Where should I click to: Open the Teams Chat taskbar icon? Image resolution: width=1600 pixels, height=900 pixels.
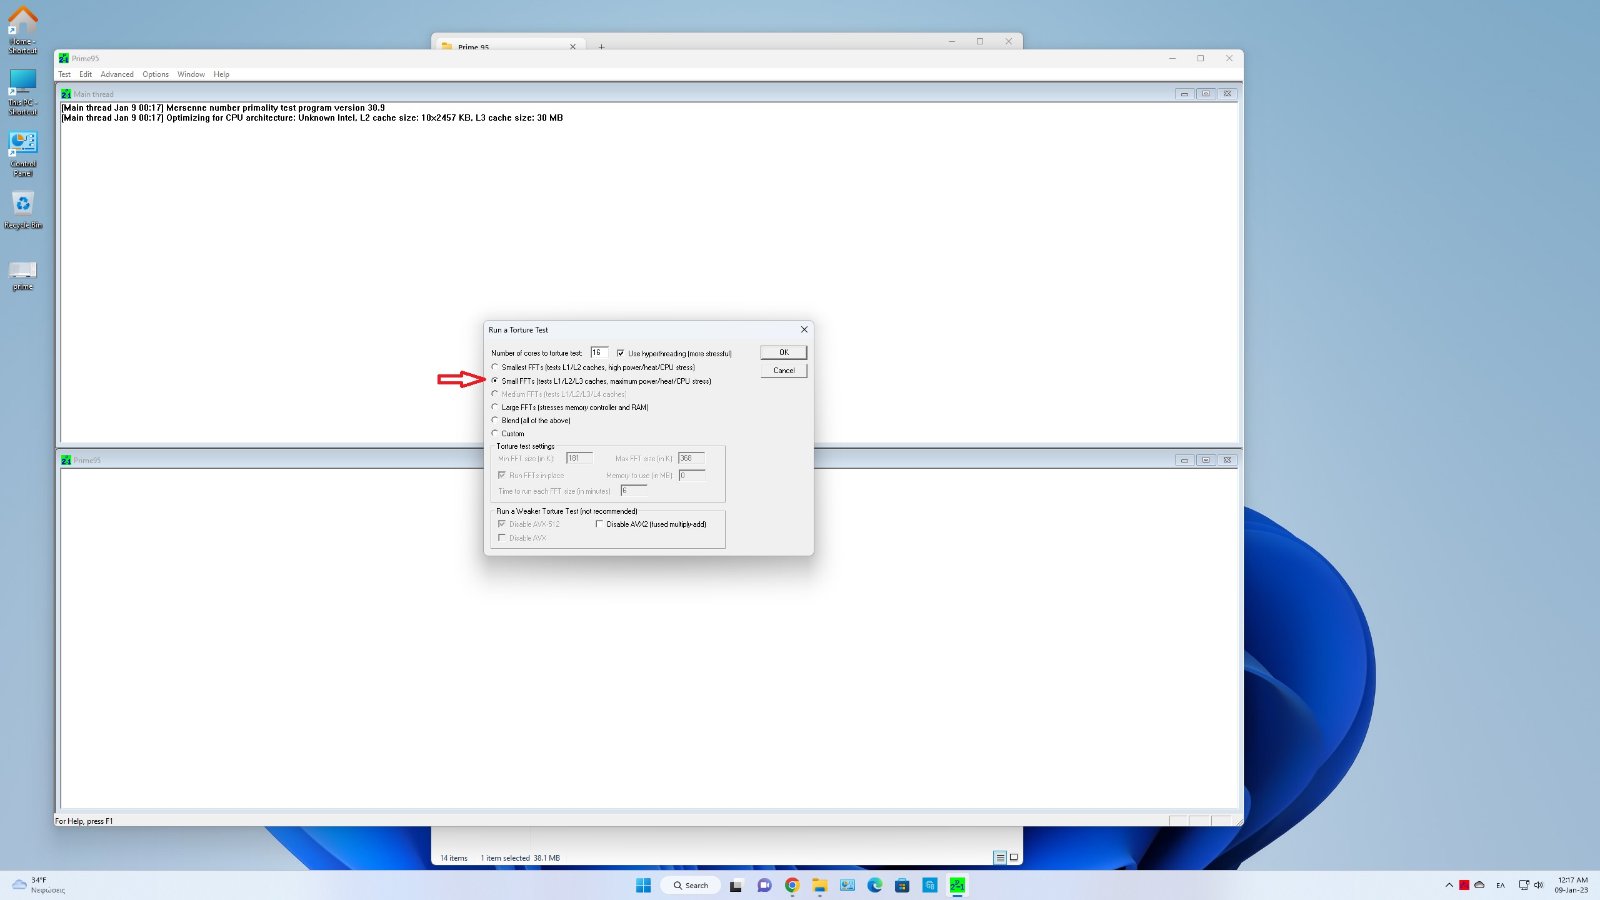tap(765, 885)
